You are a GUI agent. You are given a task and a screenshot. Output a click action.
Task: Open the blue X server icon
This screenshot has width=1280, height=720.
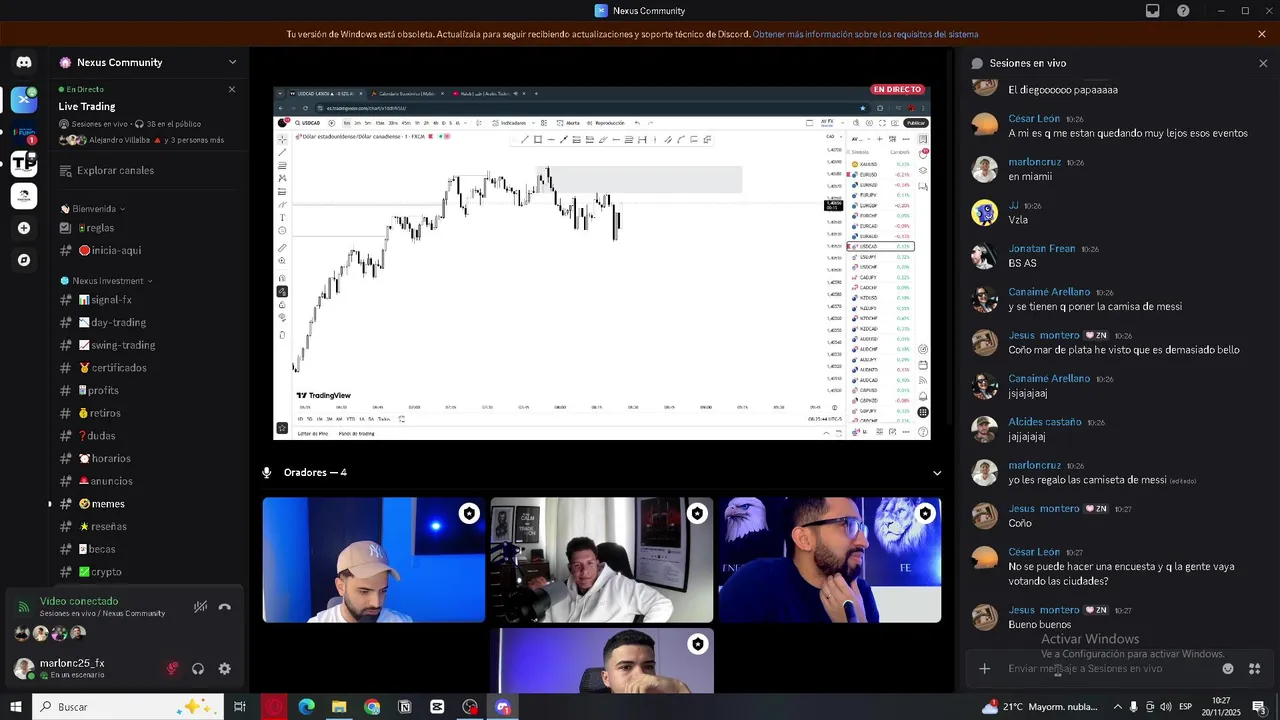click(24, 100)
